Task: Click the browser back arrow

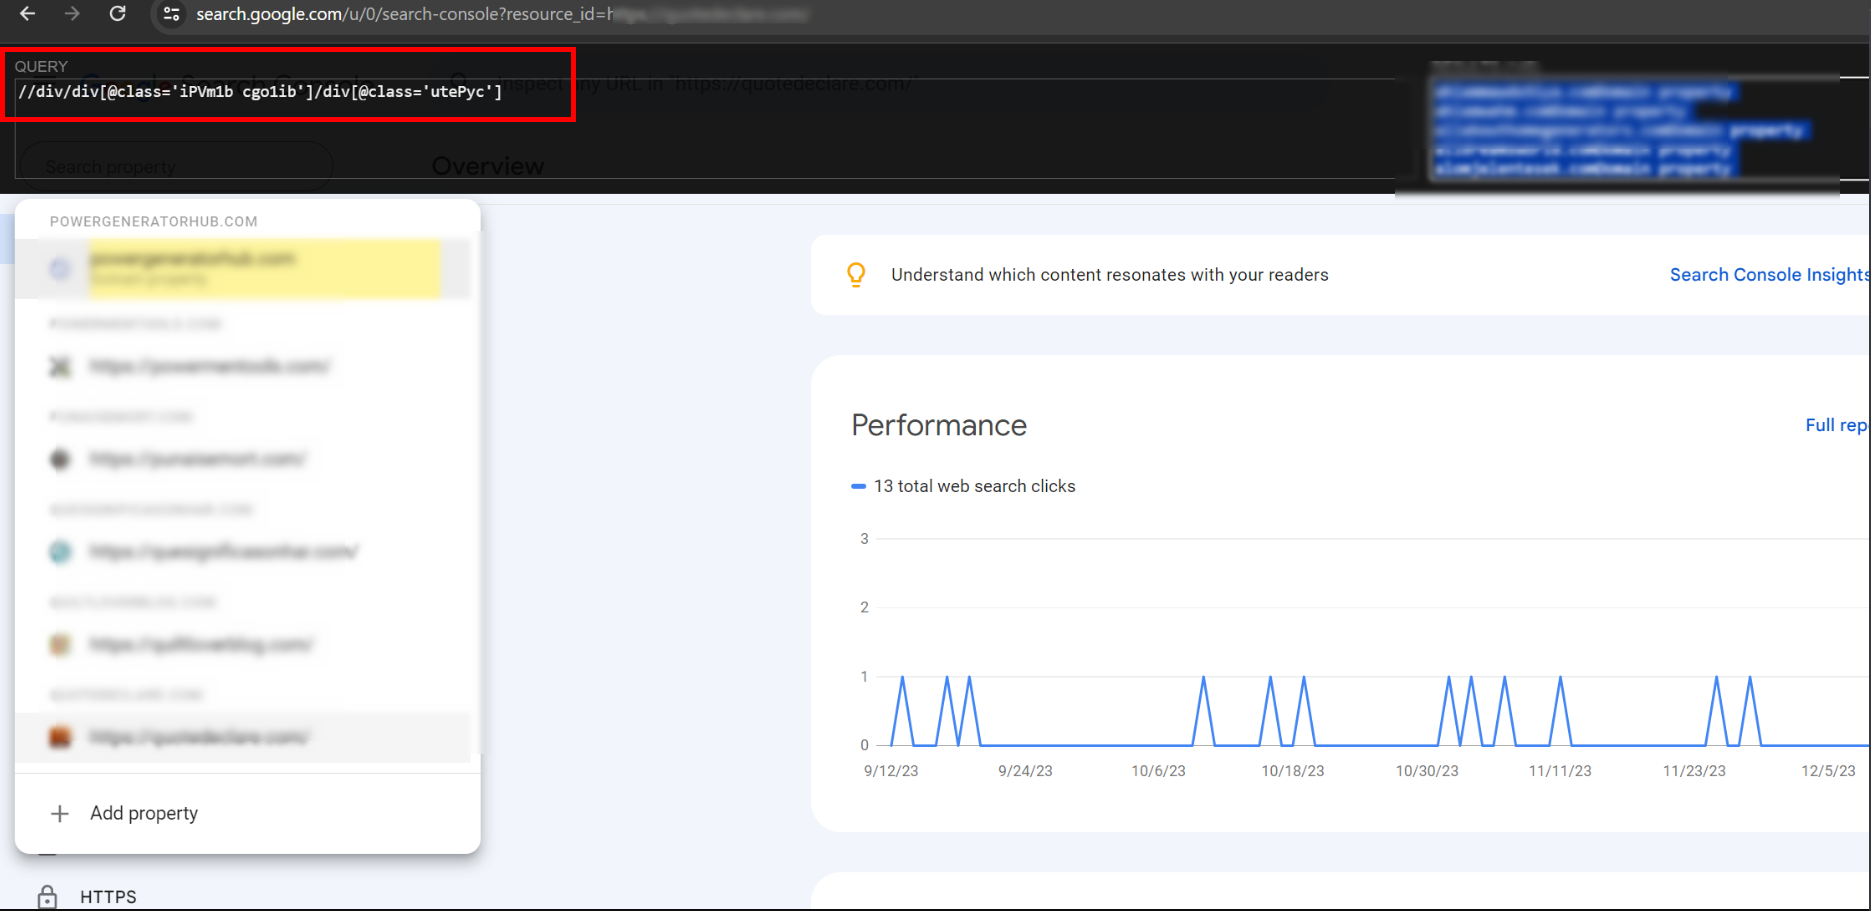Action: pos(28,14)
